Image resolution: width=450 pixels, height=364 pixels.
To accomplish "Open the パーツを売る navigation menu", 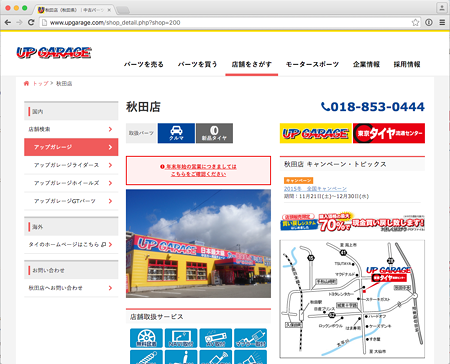I will coord(144,64).
